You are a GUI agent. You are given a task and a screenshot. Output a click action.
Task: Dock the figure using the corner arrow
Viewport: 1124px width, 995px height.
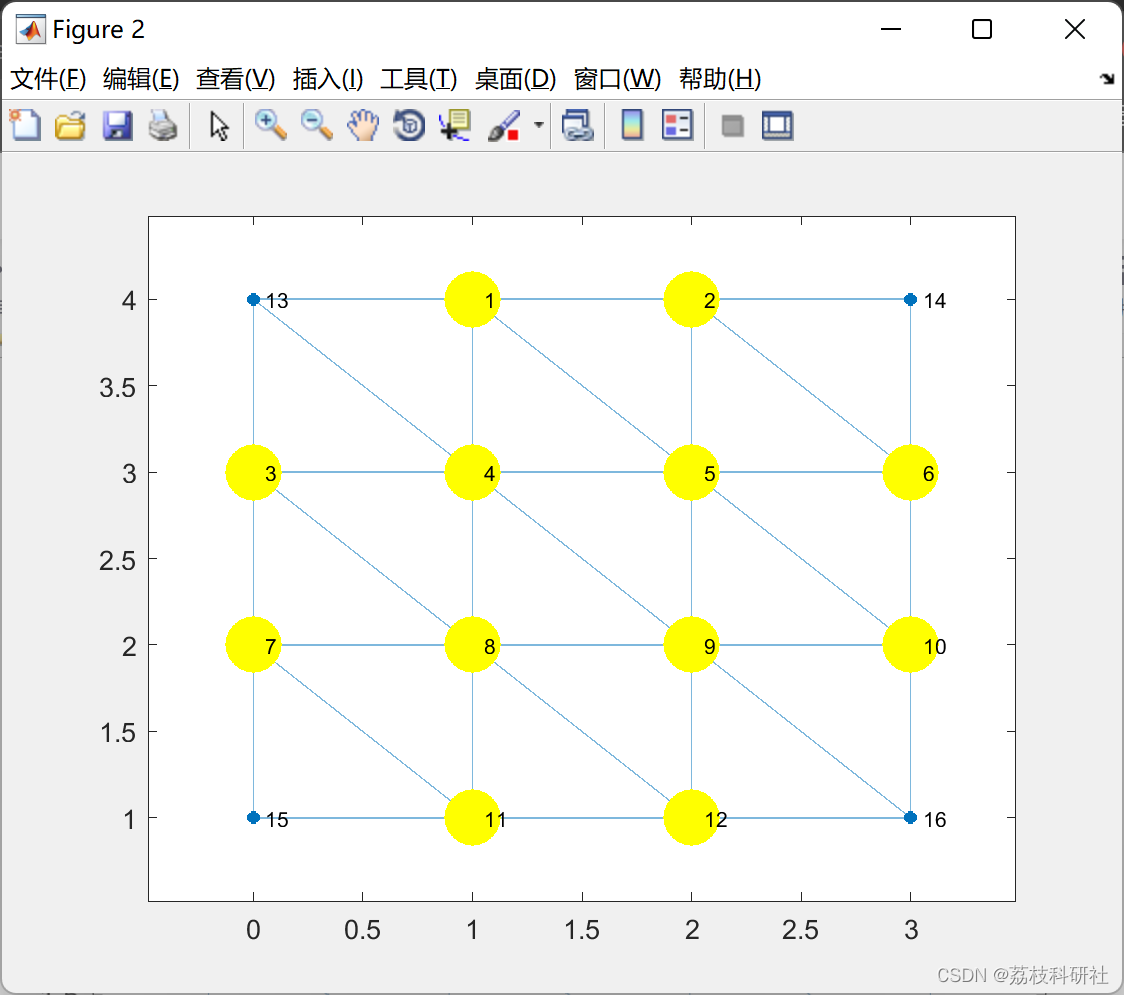click(1107, 79)
